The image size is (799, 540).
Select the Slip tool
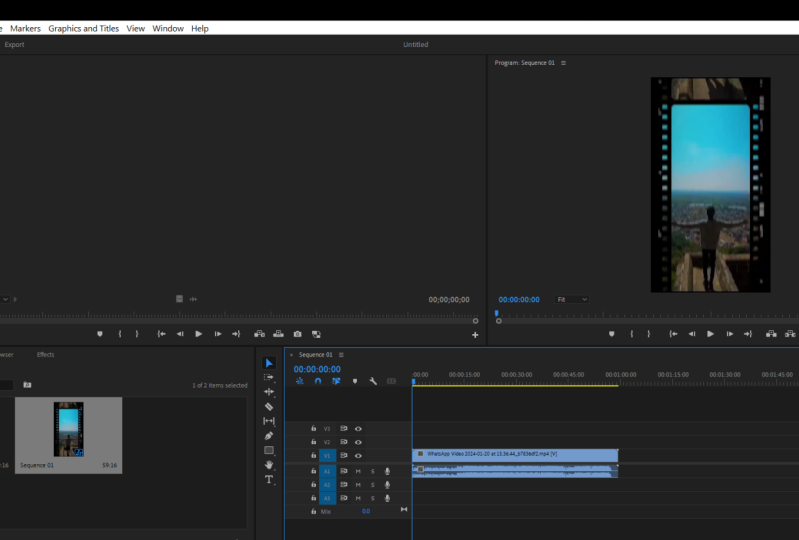pyautogui.click(x=269, y=421)
